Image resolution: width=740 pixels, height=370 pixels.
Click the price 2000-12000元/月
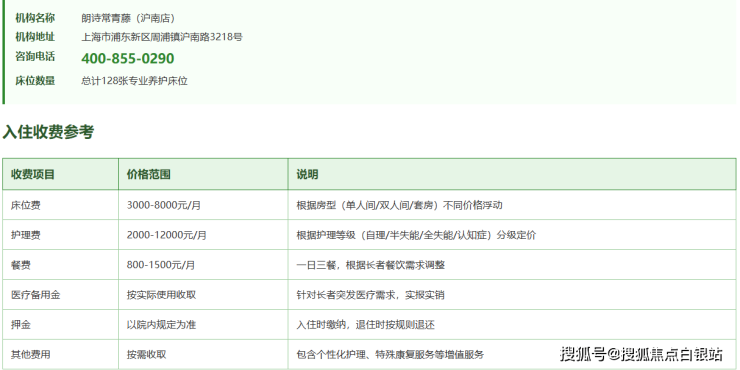coord(167,235)
